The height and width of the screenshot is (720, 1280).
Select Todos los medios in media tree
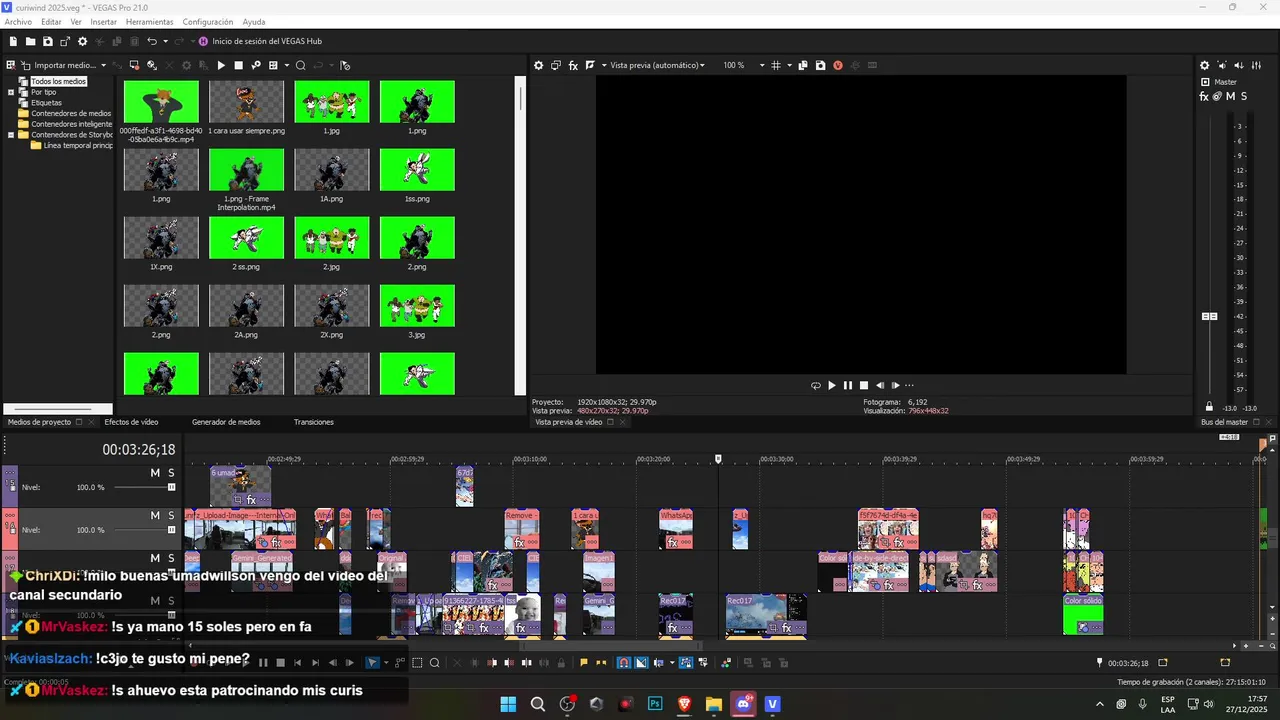(x=58, y=81)
